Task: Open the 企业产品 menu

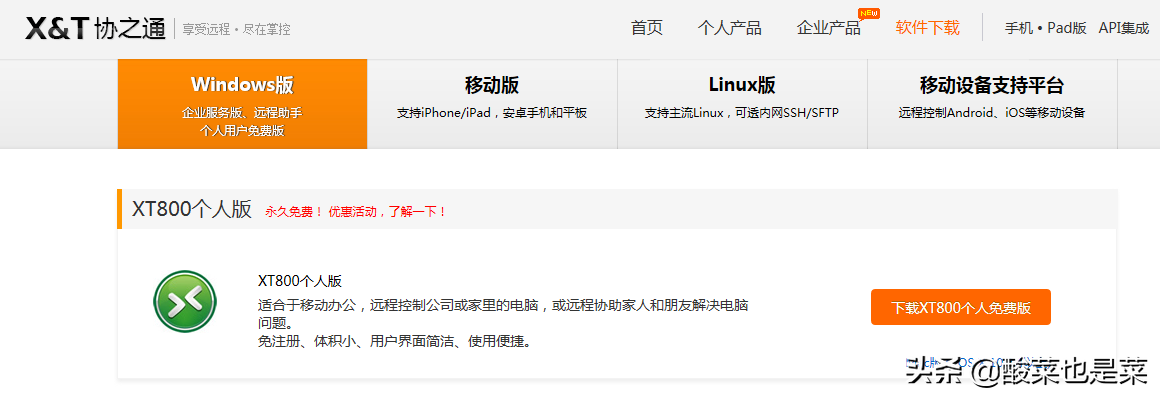Action: [829, 28]
